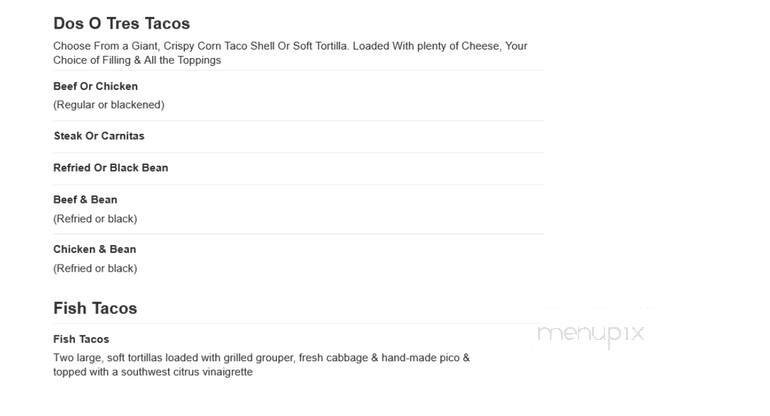Click the words "fresh cabbage" in the description
Viewport: 770px width, 416px height.
click(x=337, y=357)
